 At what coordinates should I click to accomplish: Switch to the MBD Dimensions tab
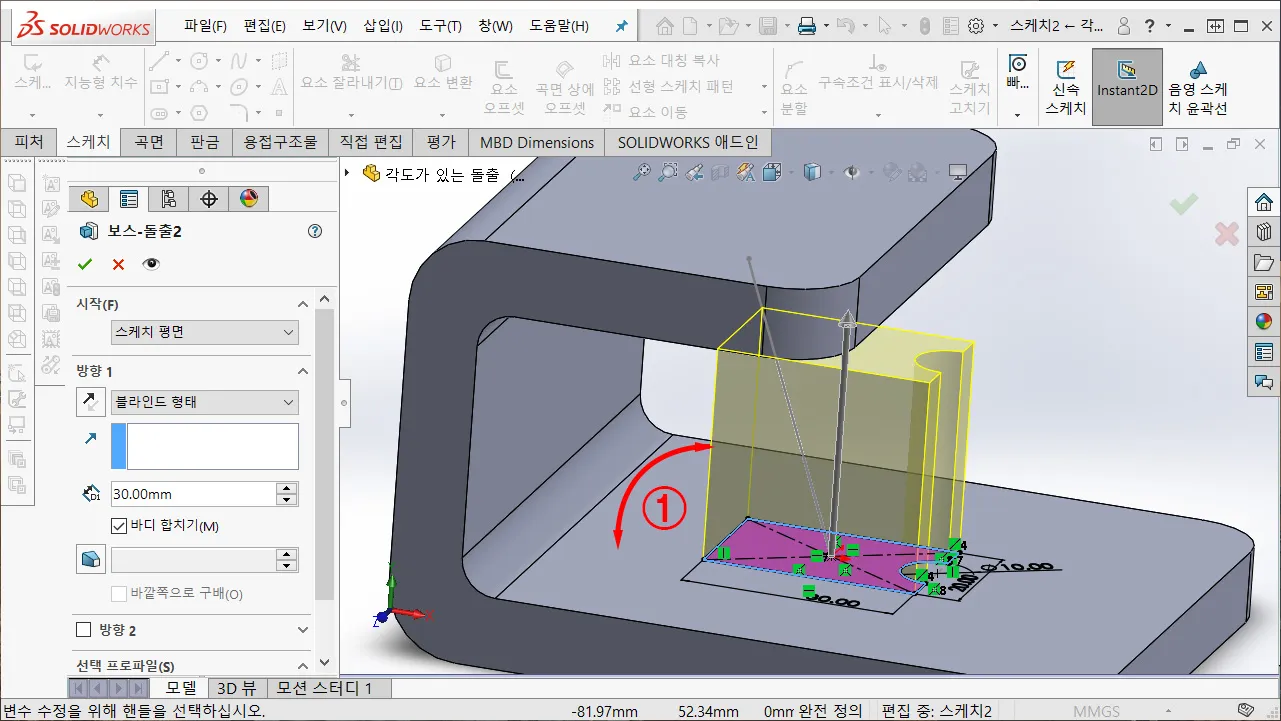[537, 143]
